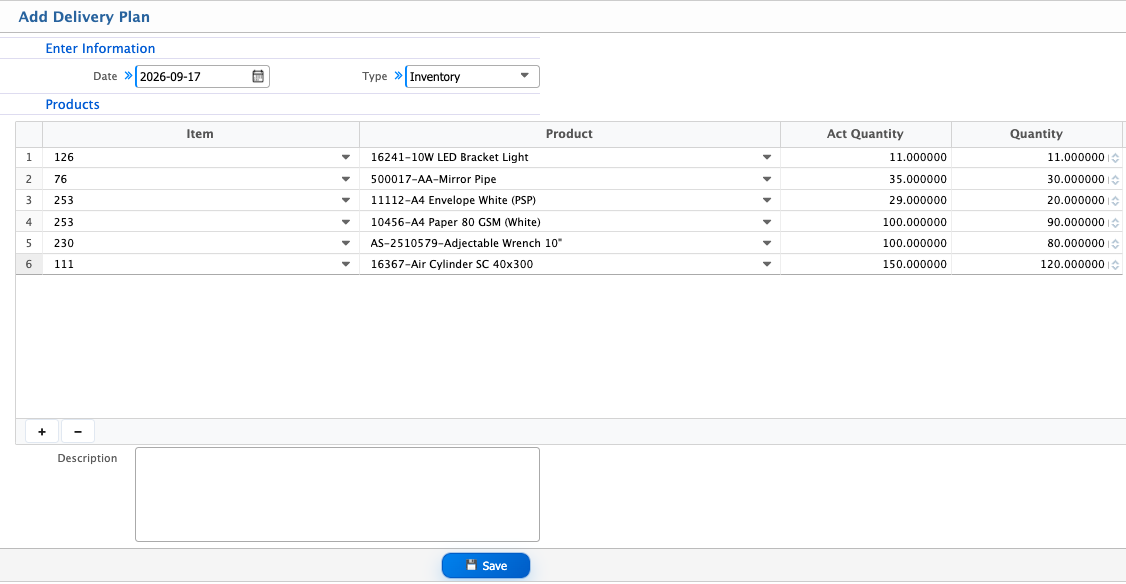Click quantity stepper for 11.000000 row
The height and width of the screenshot is (584, 1126).
click(x=1115, y=158)
